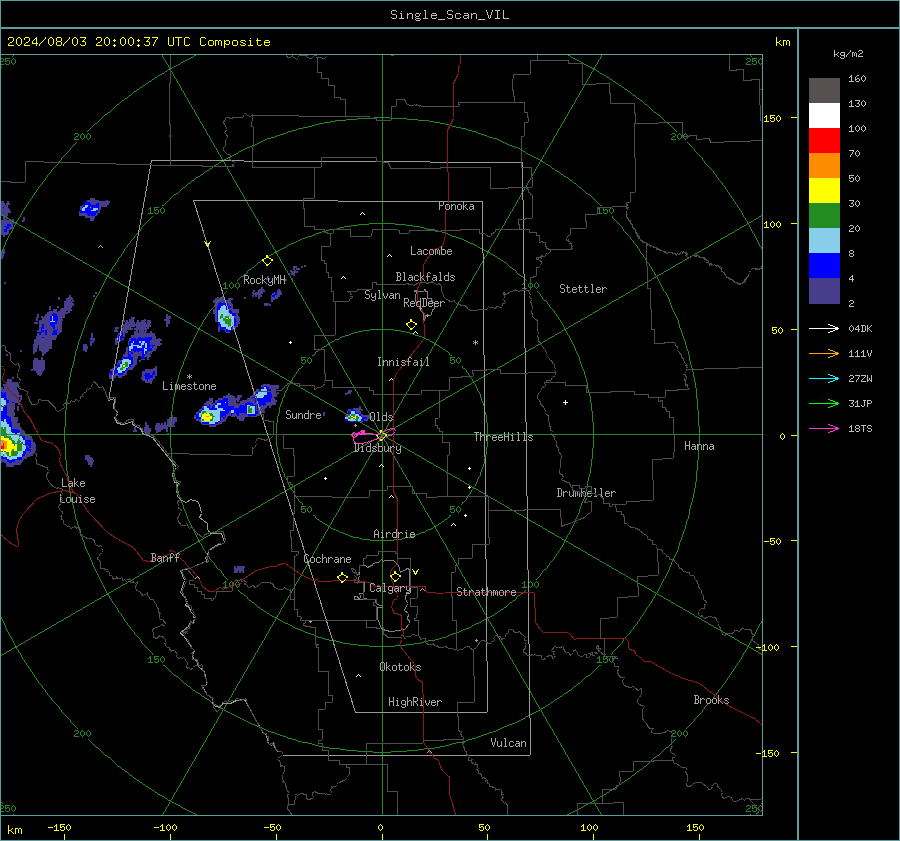
Task: Click the kg/m2 legend units label
Action: [x=848, y=54]
